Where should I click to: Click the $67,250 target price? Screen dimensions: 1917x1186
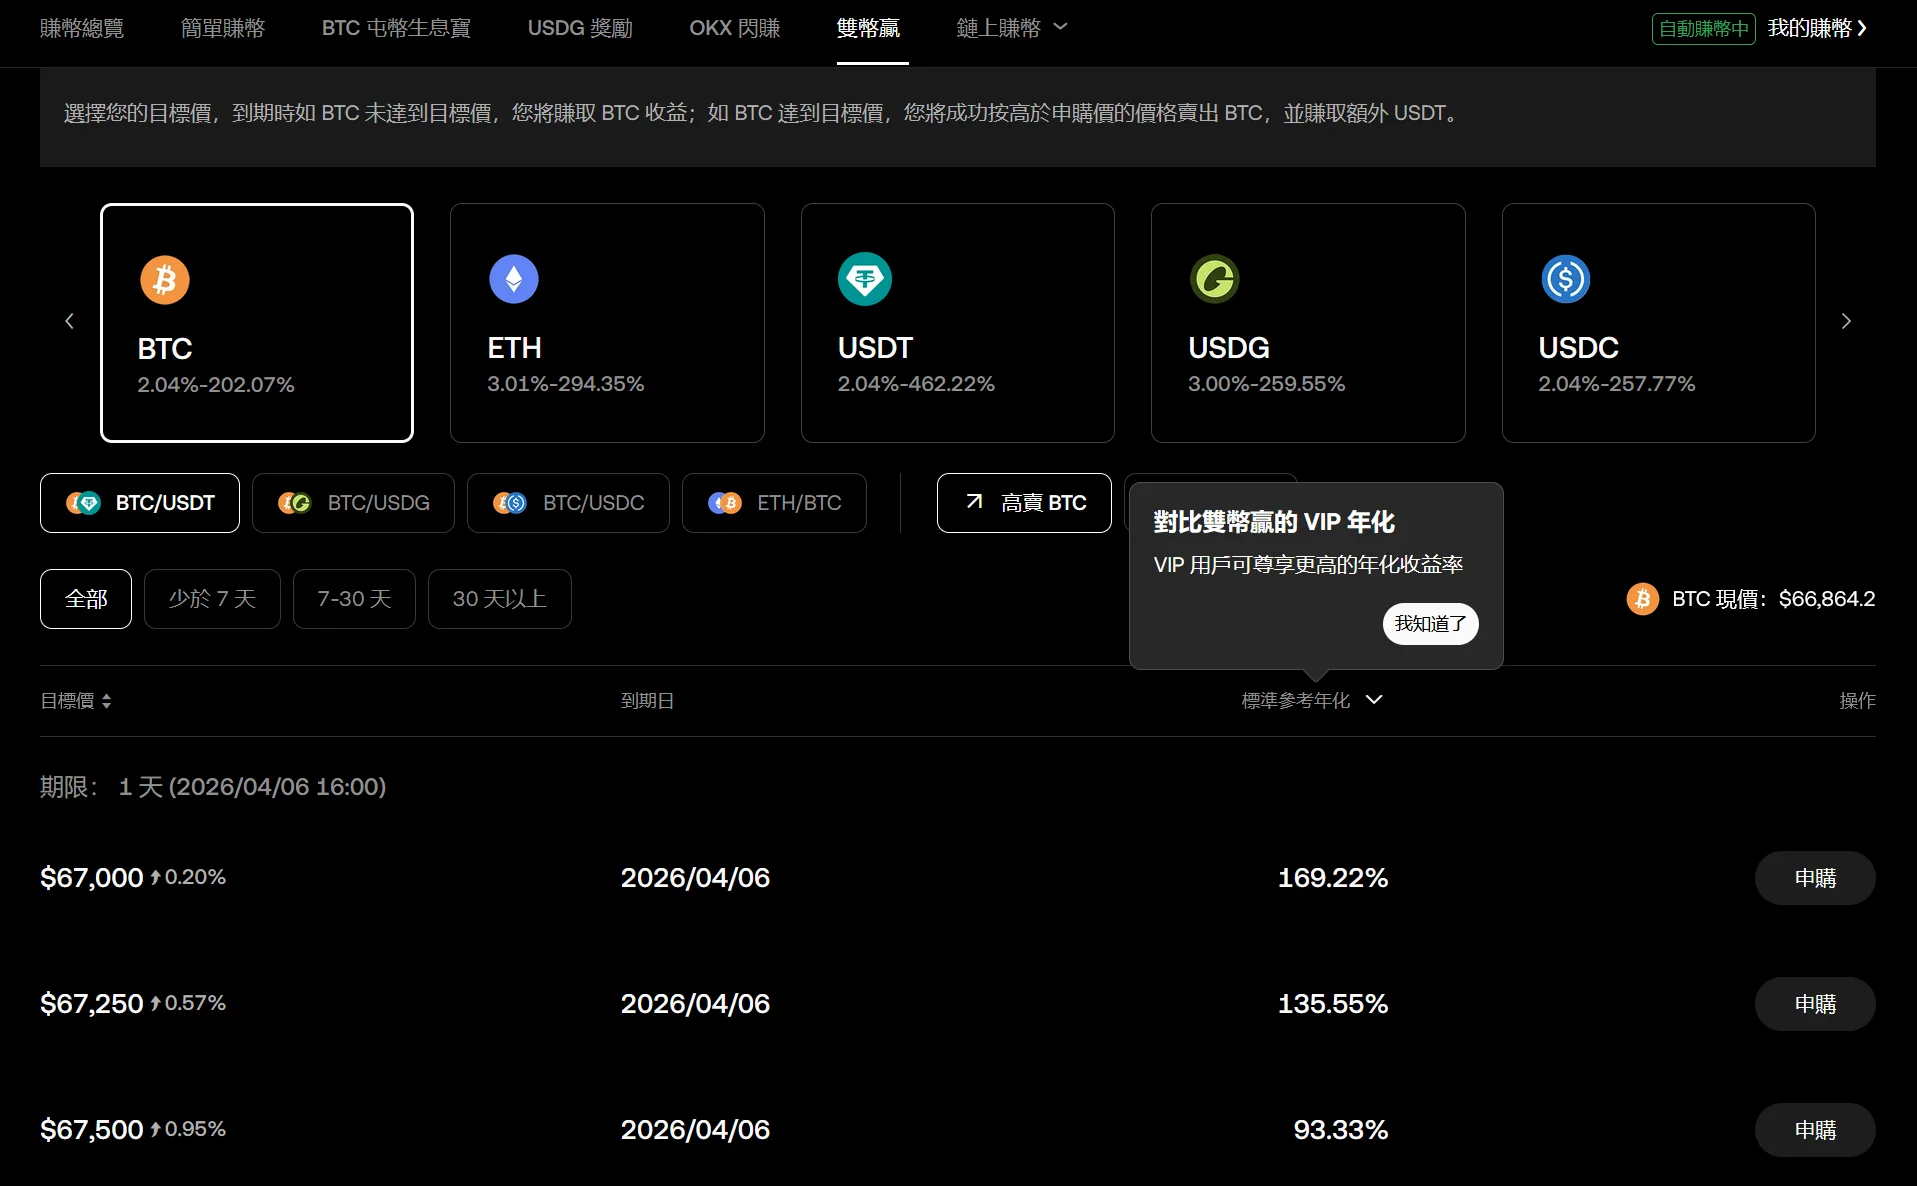92,1004
